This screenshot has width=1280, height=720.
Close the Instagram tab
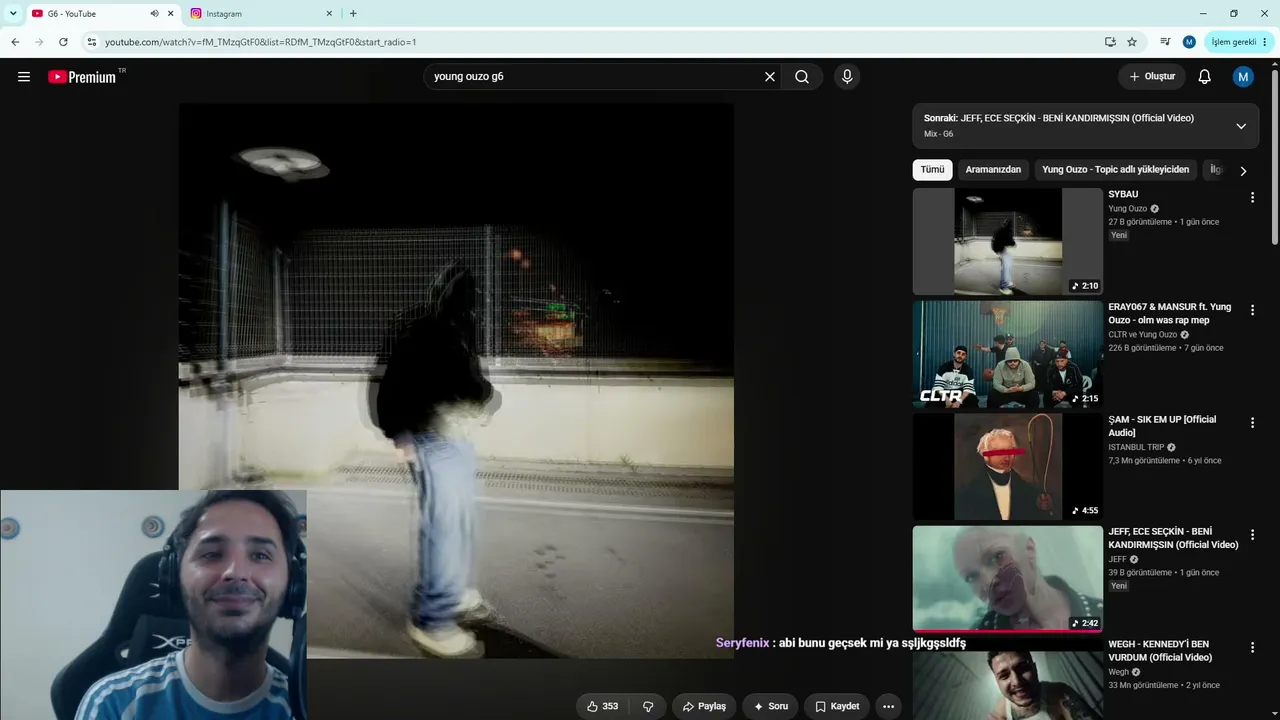[x=329, y=14]
